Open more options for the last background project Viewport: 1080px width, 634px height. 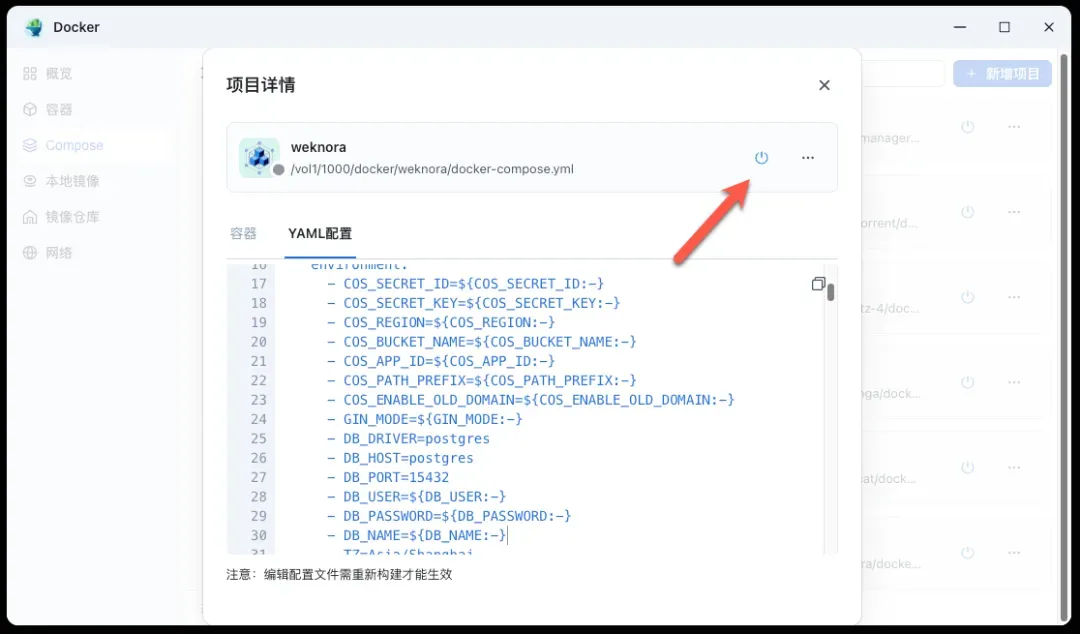point(1014,553)
